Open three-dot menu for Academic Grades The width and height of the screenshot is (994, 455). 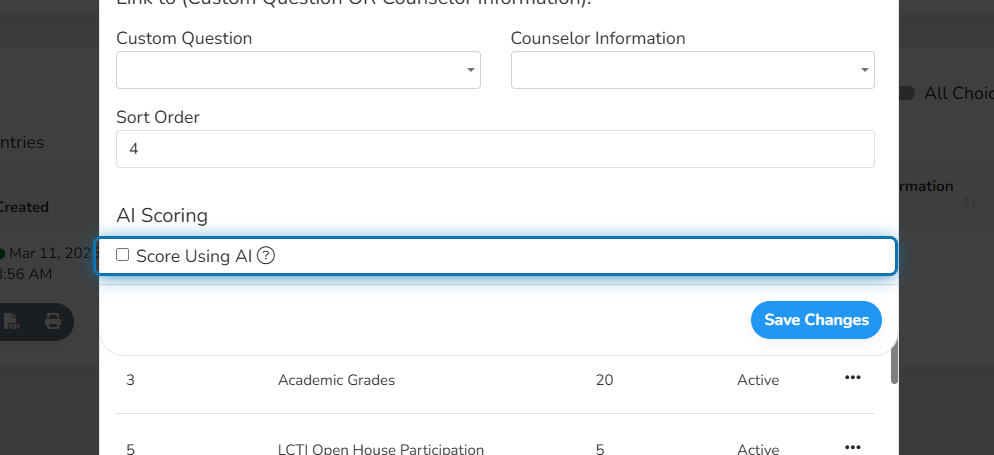[853, 378]
